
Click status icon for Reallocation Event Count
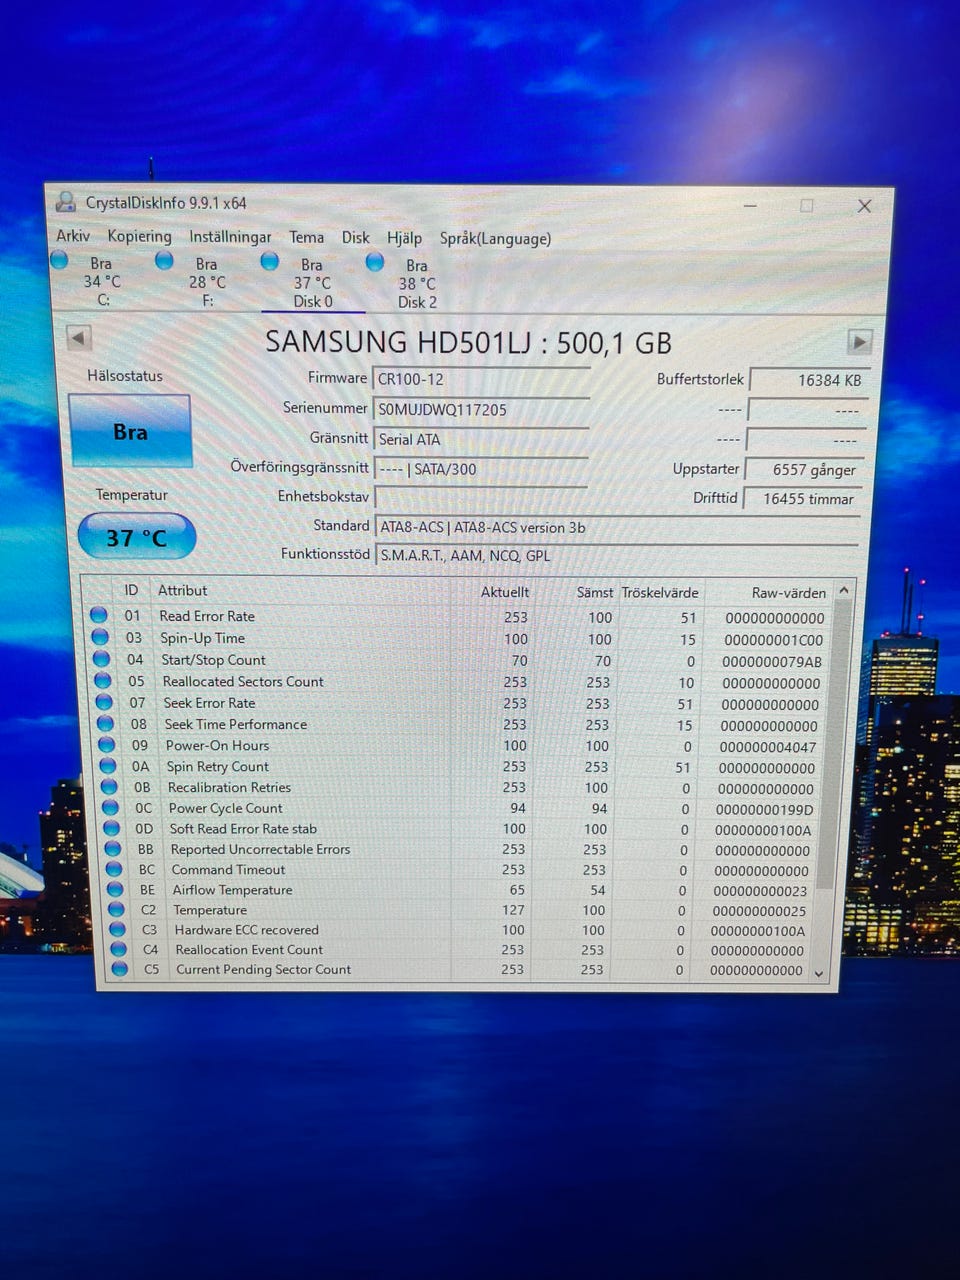[119, 949]
